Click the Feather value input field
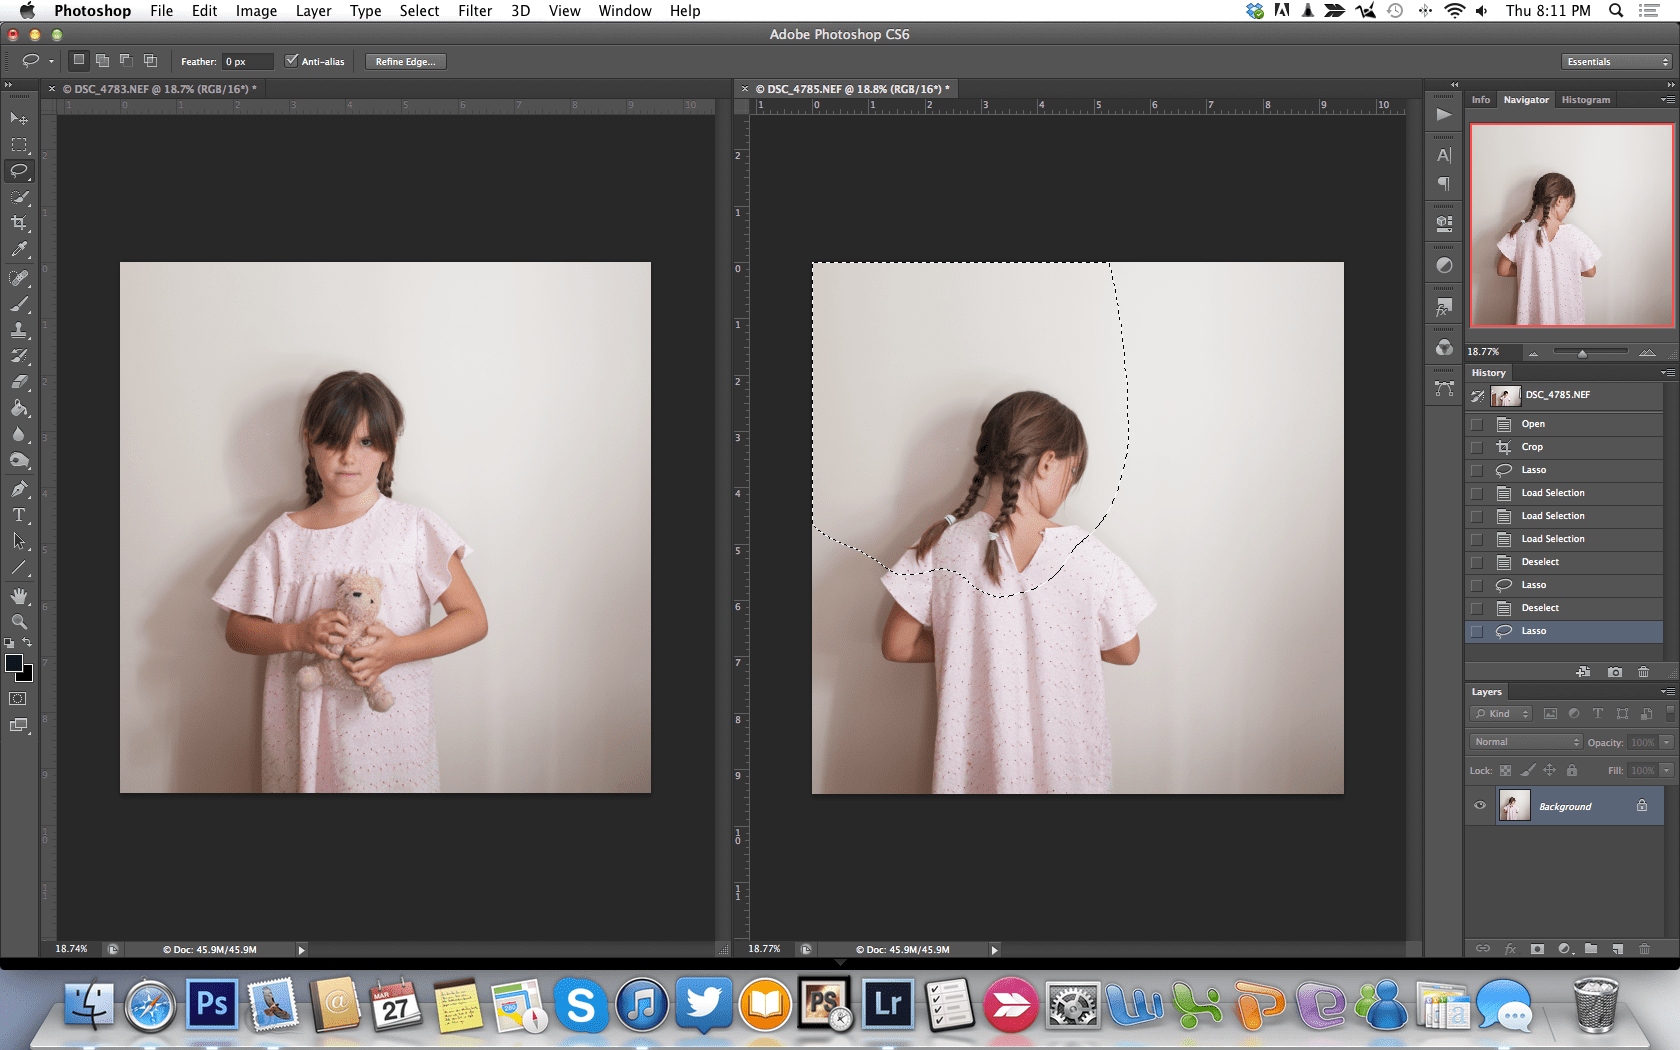Viewport: 1680px width, 1050px height. coord(247,62)
